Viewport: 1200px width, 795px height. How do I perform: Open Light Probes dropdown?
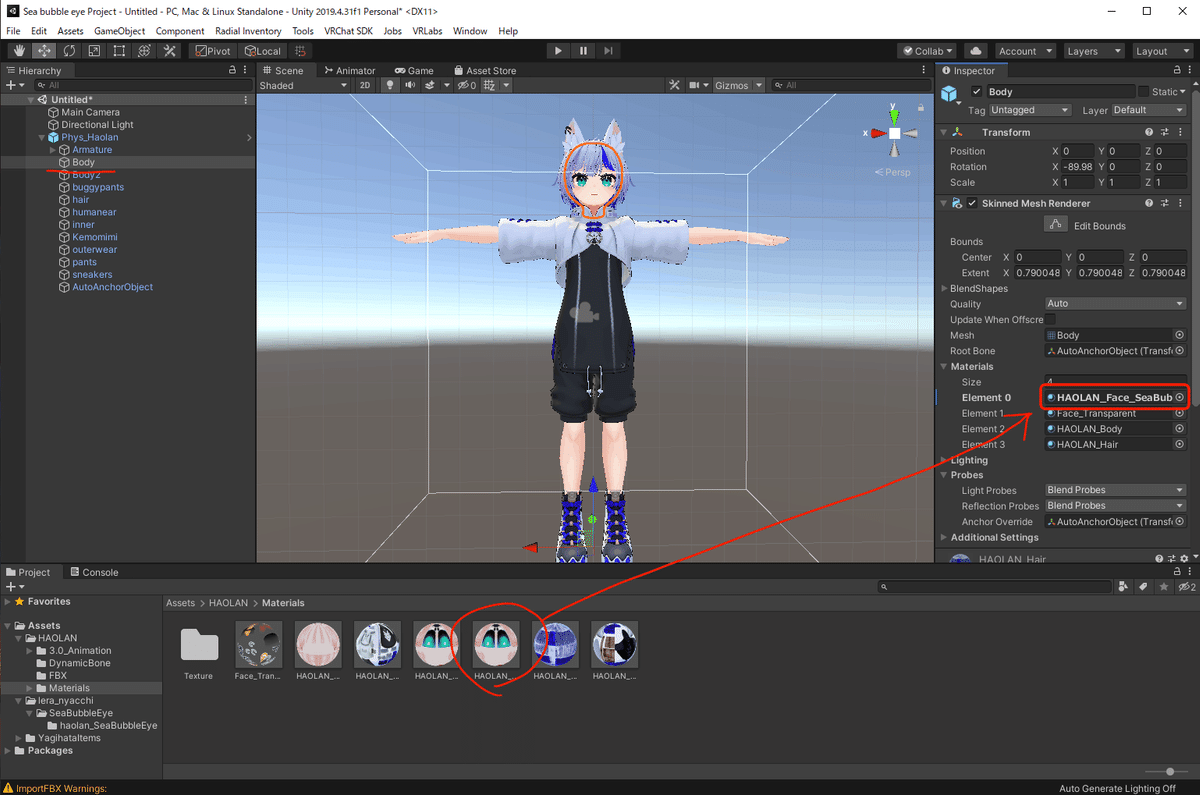(1116, 490)
